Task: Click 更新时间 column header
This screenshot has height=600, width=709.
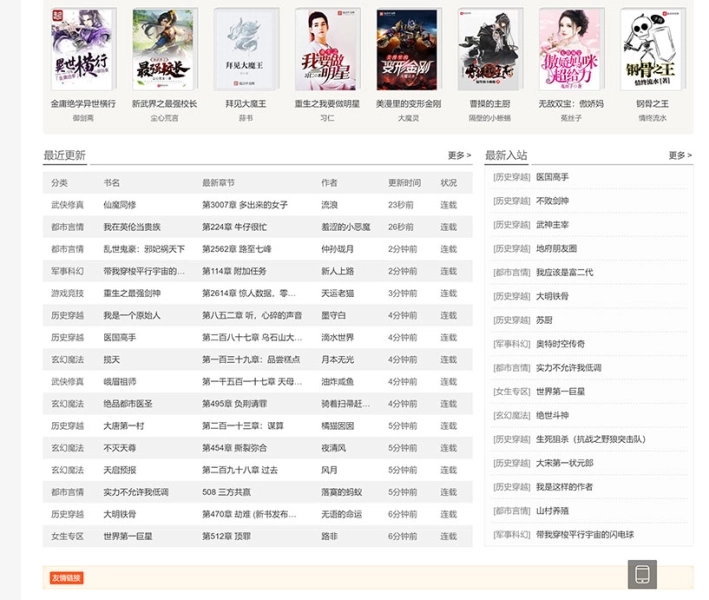Action: [x=405, y=183]
